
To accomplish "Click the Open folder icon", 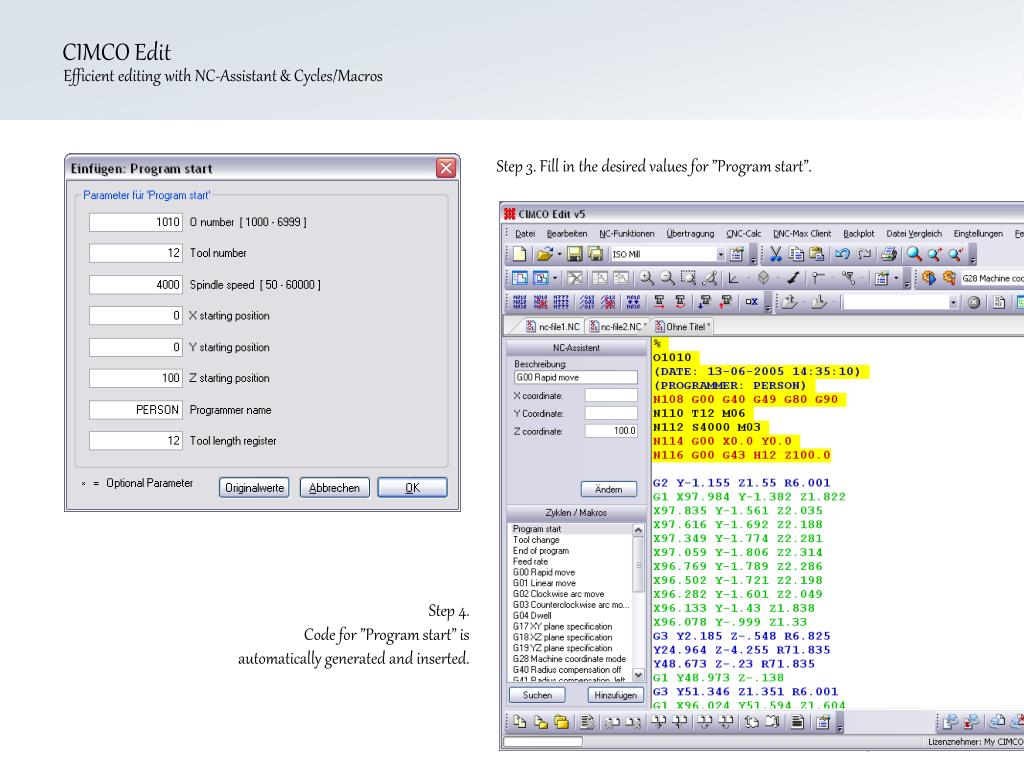I will [545, 254].
